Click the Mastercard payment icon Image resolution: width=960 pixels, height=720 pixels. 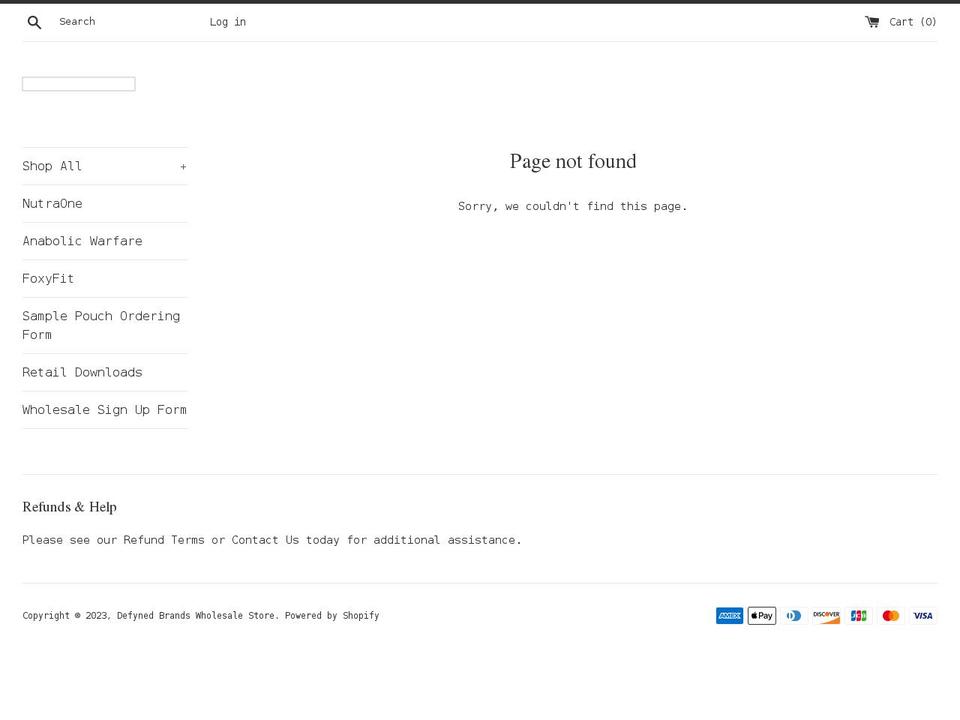click(x=891, y=615)
